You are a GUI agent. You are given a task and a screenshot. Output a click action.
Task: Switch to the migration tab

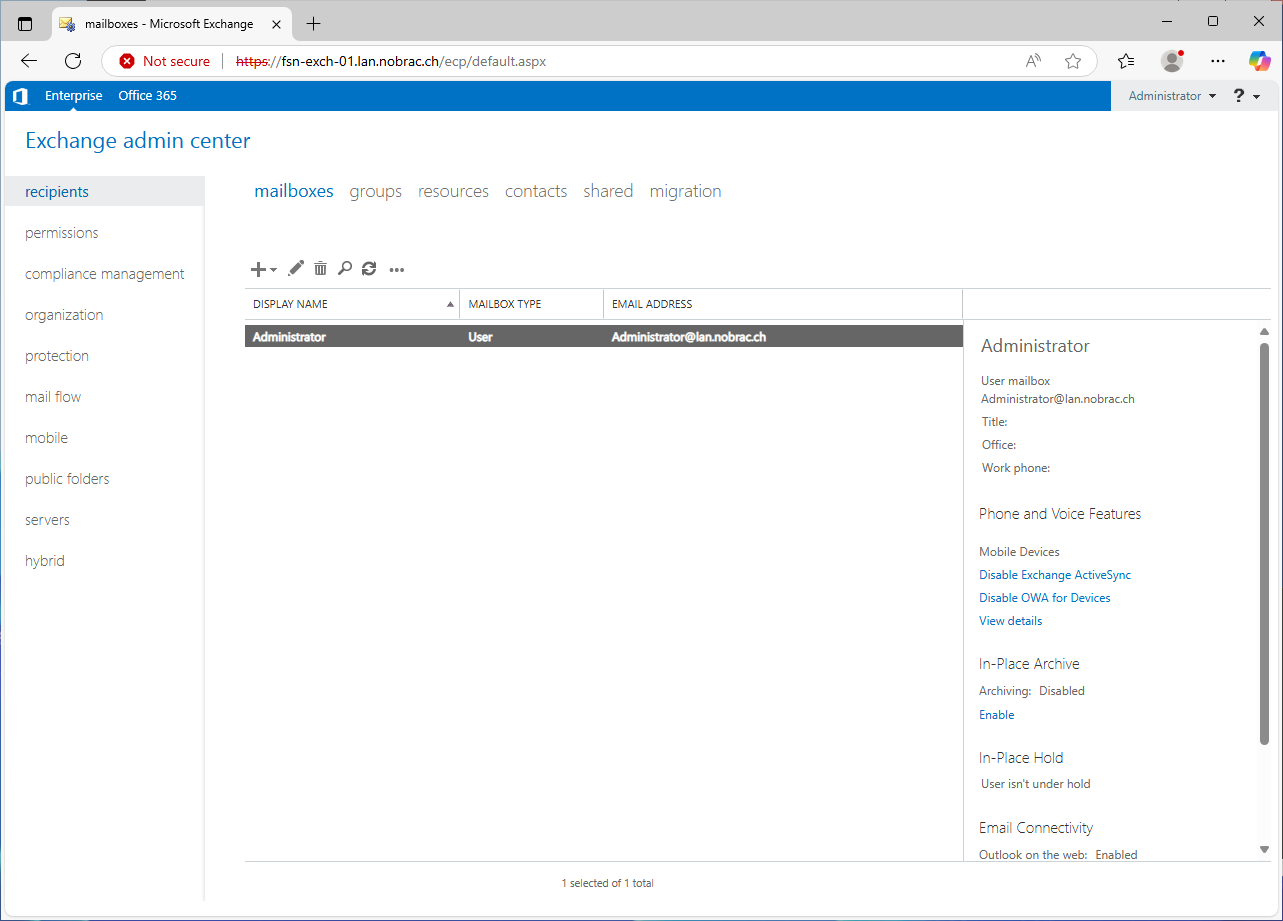(685, 191)
